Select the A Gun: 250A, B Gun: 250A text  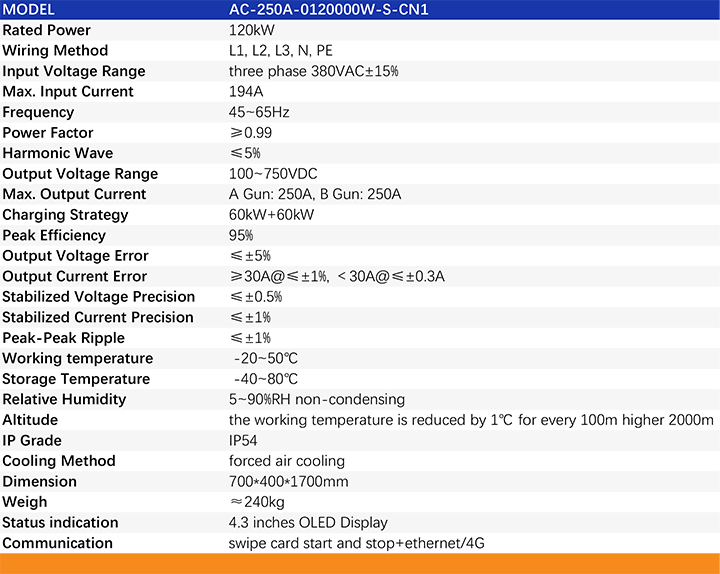coord(315,194)
